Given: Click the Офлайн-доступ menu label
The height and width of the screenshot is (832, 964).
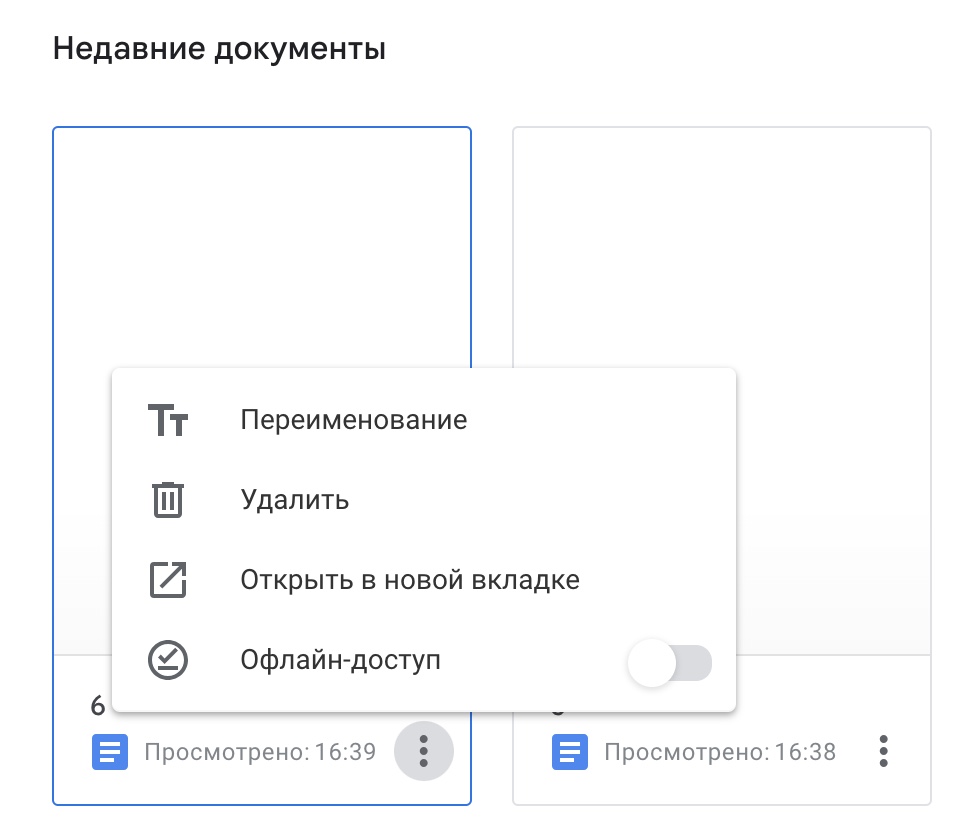Looking at the screenshot, I should (x=341, y=660).
